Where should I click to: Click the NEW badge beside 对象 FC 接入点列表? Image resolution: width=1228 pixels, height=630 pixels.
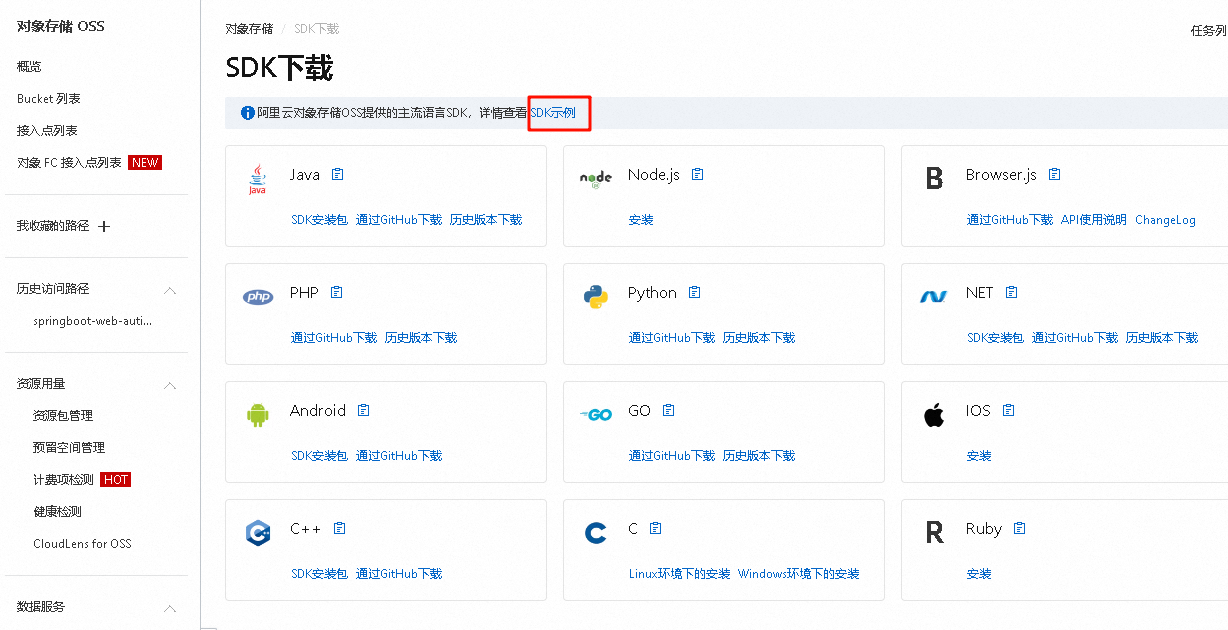pos(145,162)
